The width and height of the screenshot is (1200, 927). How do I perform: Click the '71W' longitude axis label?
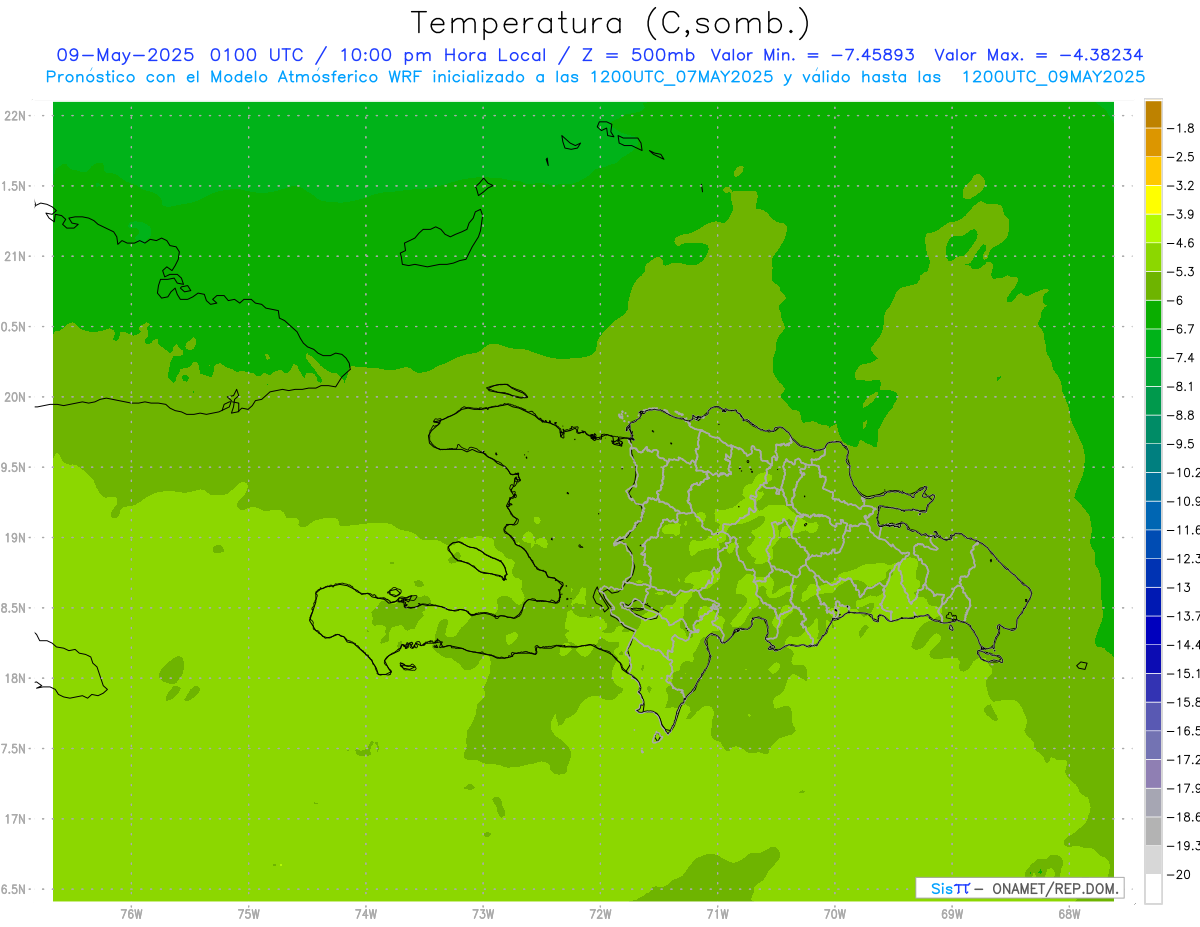click(x=717, y=913)
